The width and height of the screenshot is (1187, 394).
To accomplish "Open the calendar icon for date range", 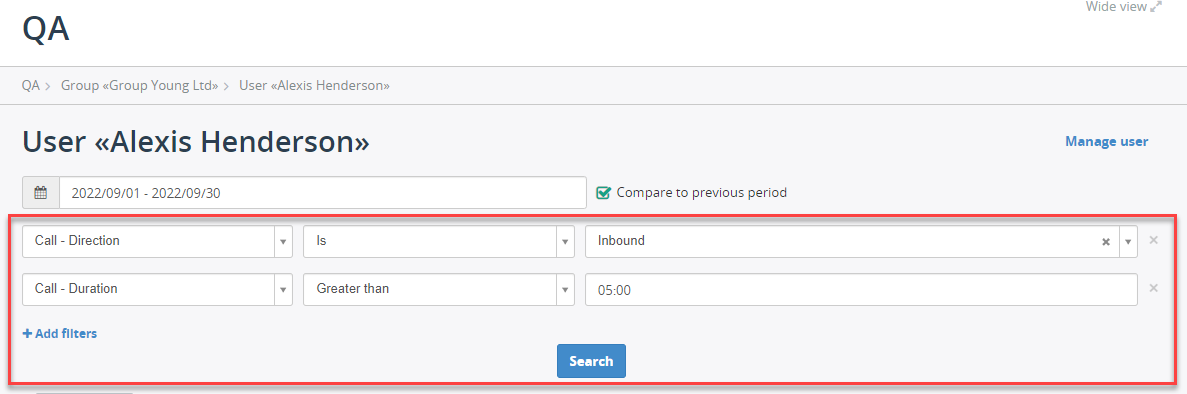I will click(41, 192).
